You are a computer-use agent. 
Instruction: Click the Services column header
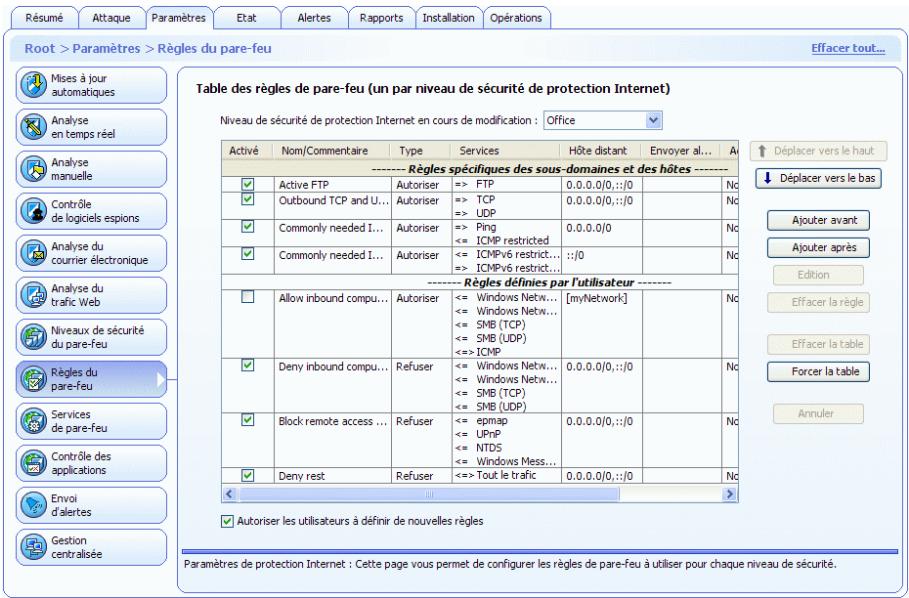pos(506,151)
